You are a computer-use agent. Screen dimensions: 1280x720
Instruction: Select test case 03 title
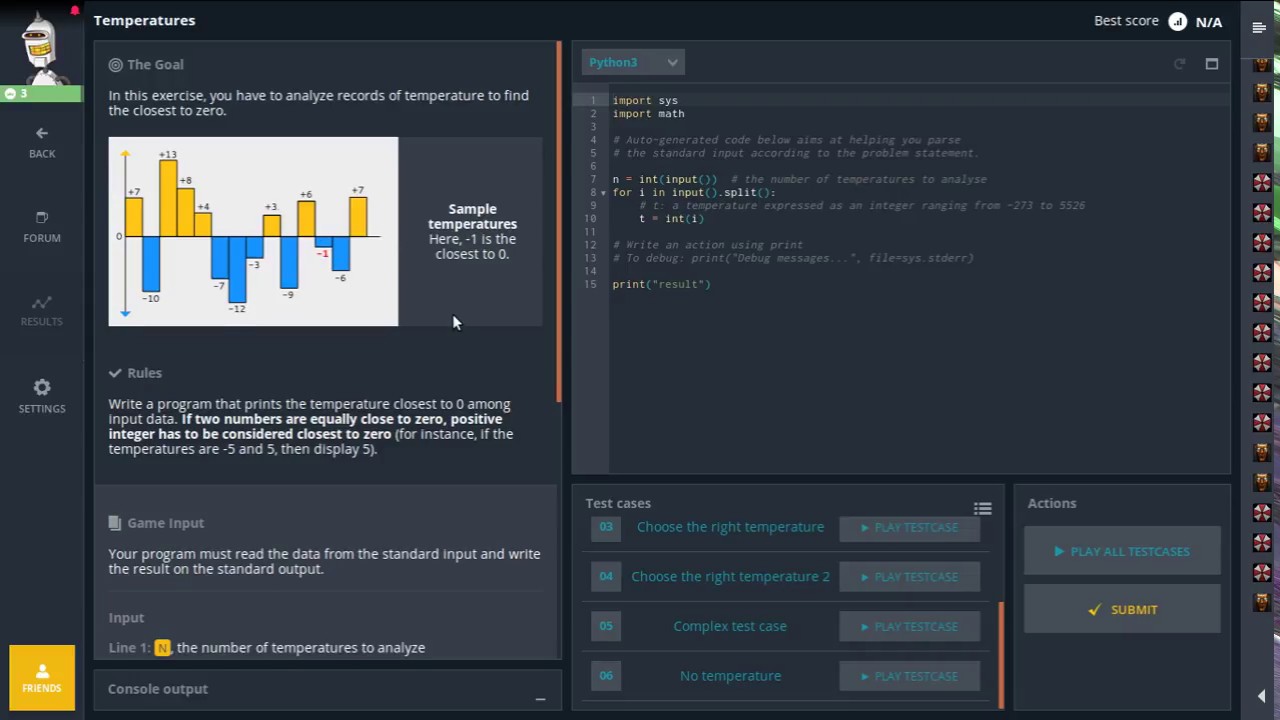point(730,527)
